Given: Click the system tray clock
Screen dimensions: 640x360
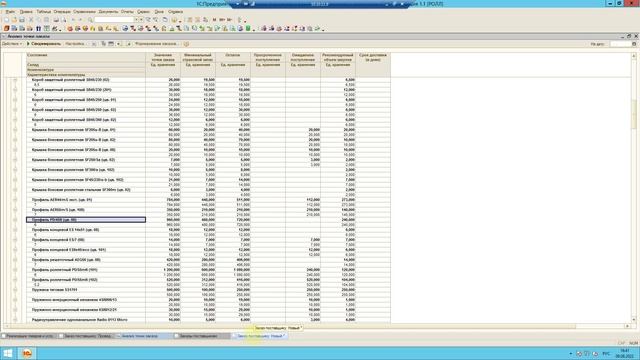Looking at the screenshot, I should coord(625,353).
